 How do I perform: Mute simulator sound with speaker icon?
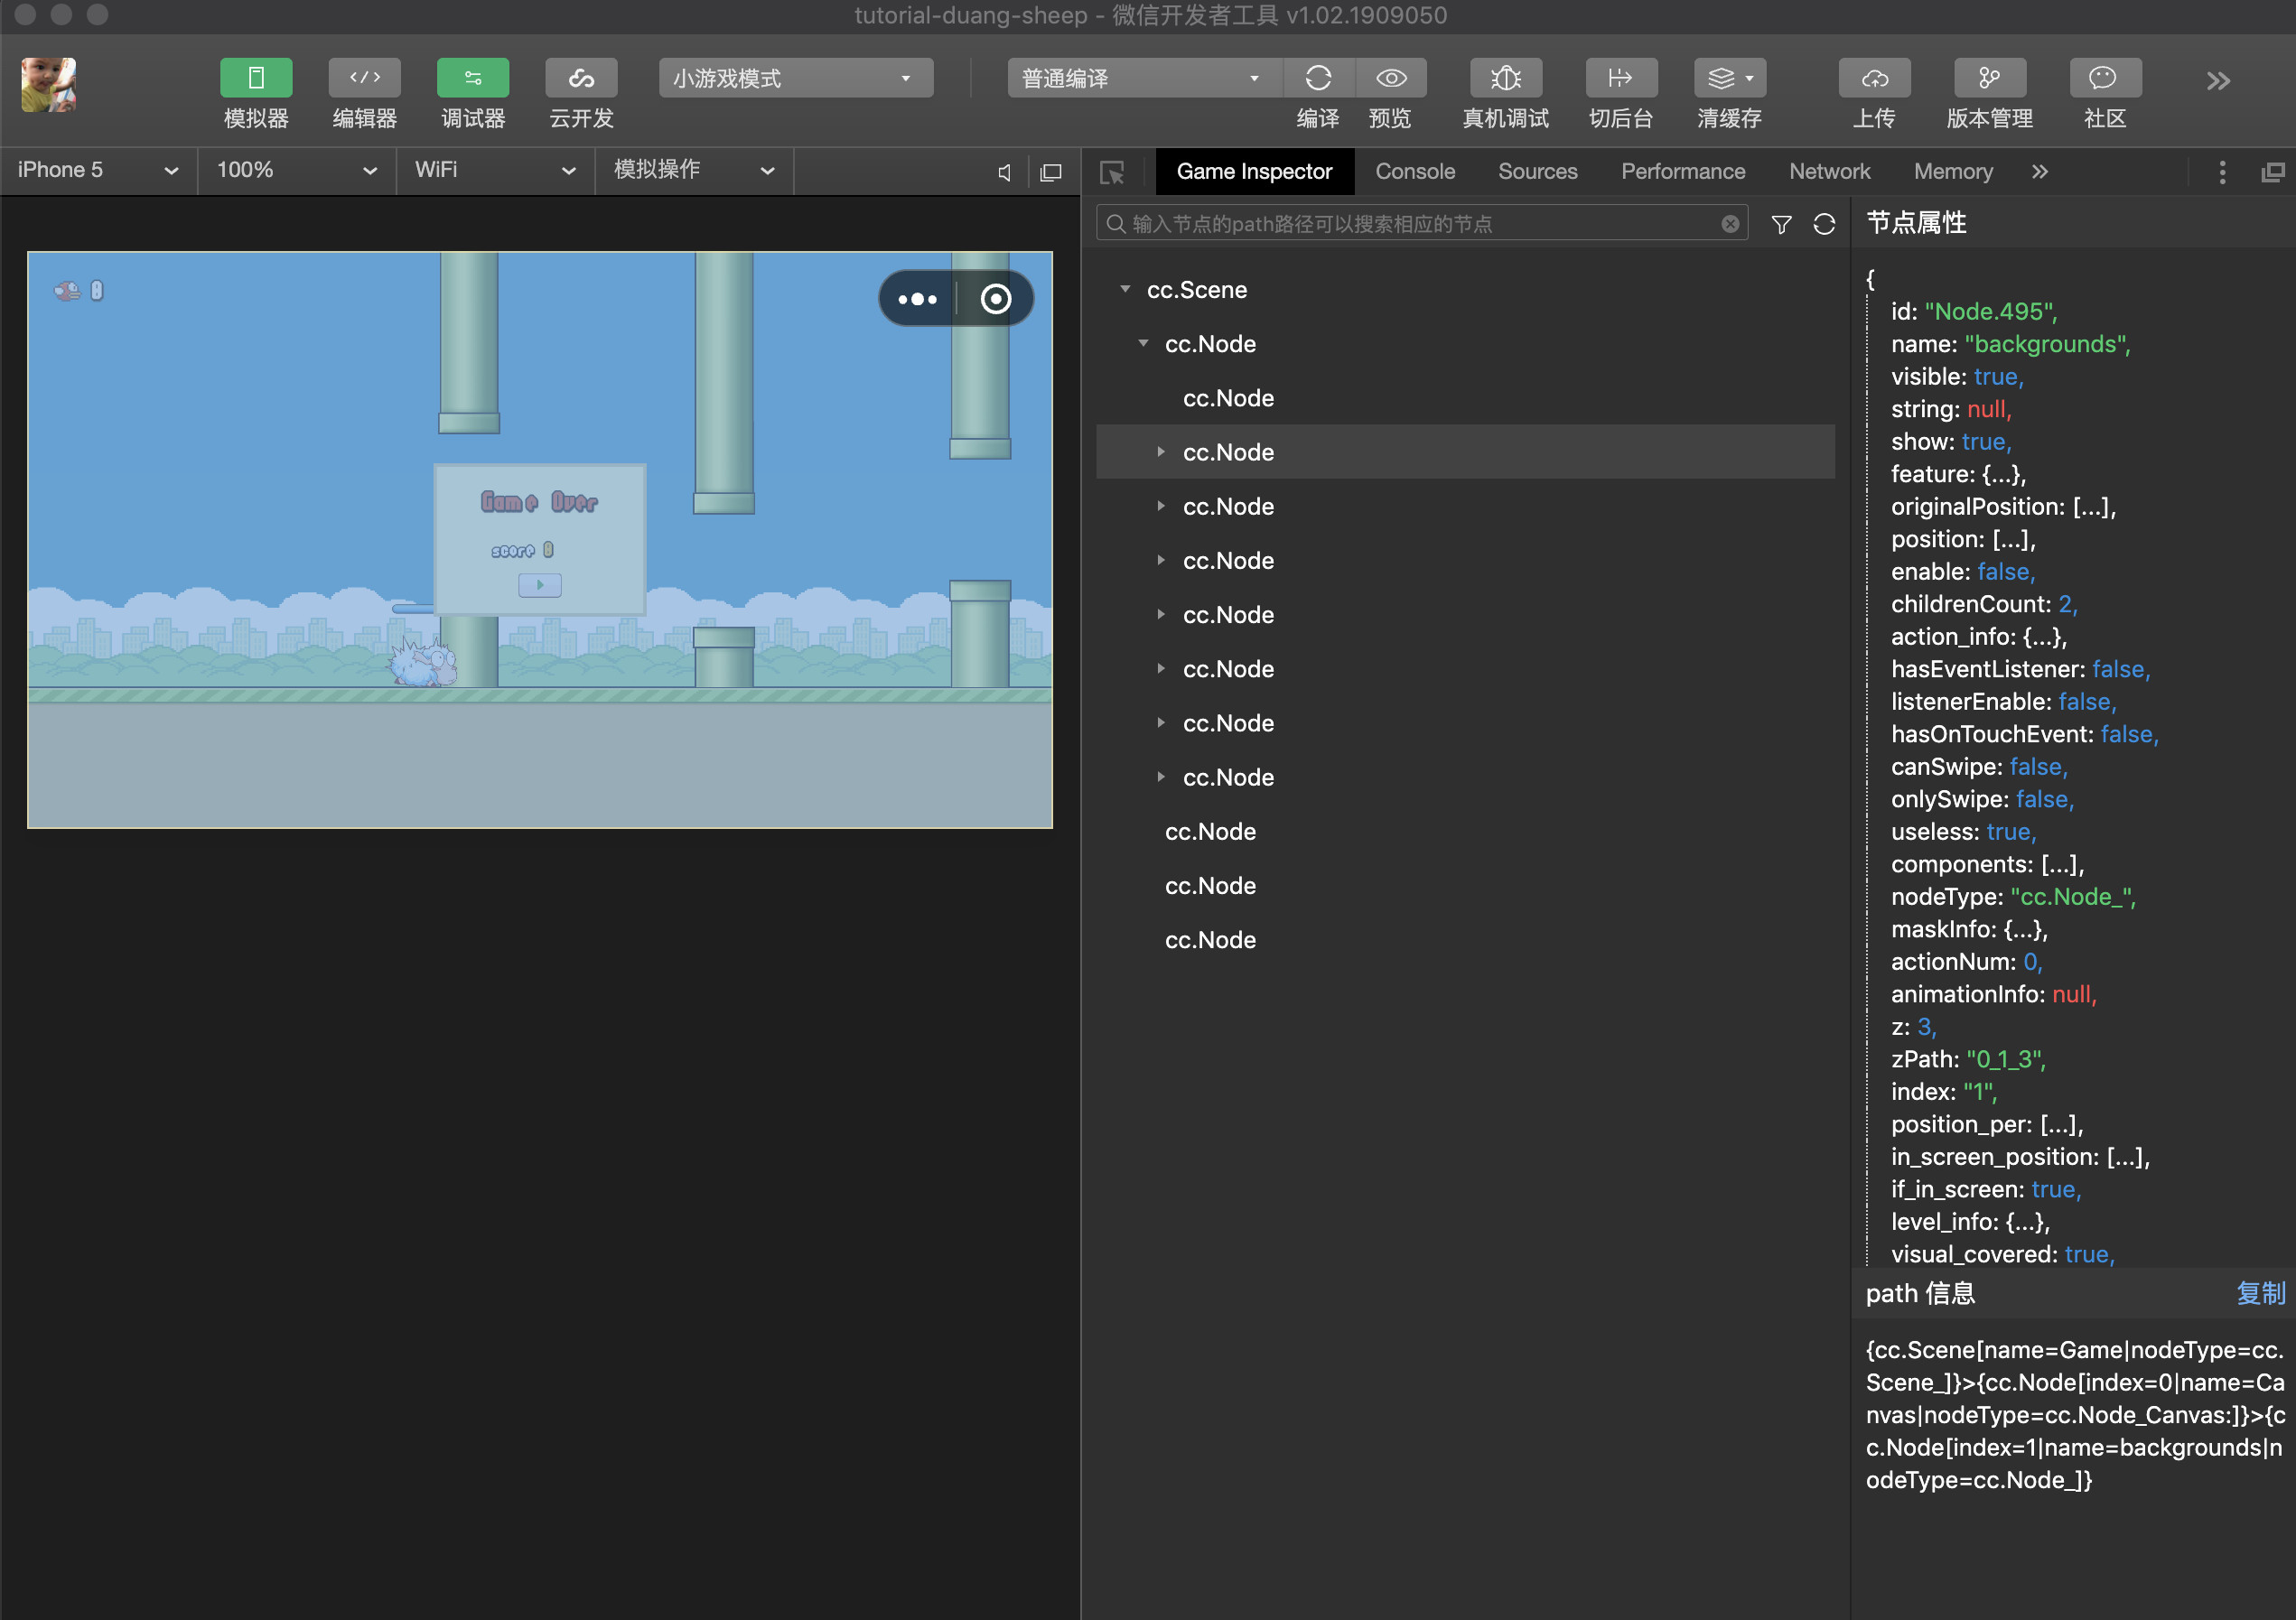tap(1005, 172)
